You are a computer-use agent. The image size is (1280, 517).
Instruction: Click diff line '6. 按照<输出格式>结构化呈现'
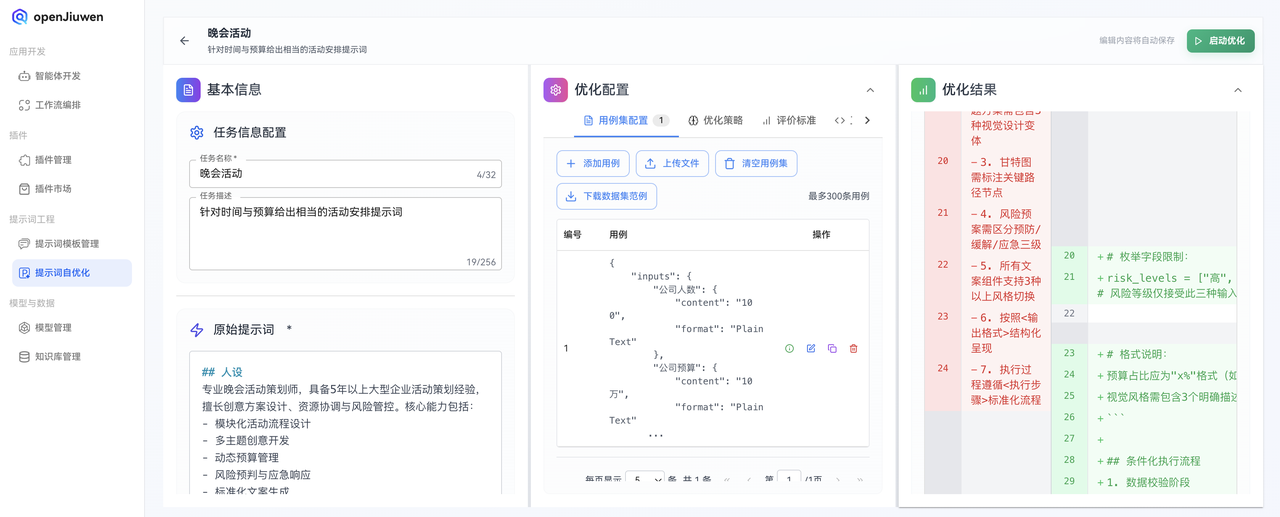1007,333
